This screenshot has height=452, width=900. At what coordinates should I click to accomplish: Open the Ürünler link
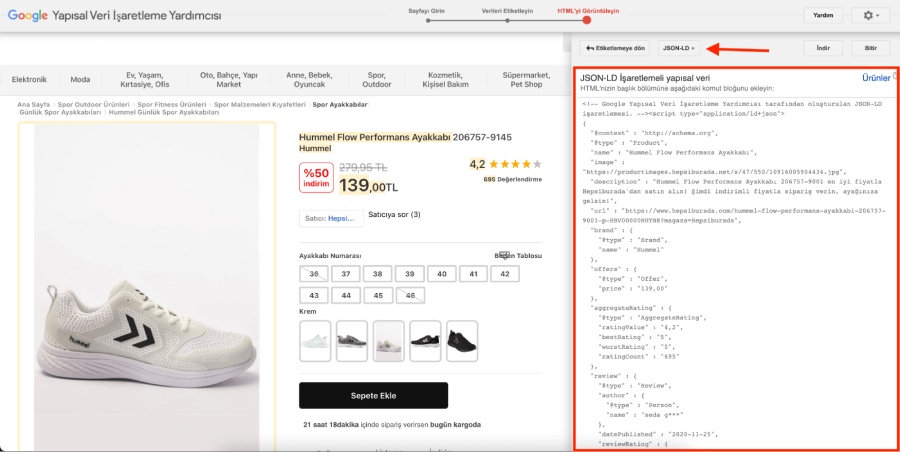[x=876, y=77]
